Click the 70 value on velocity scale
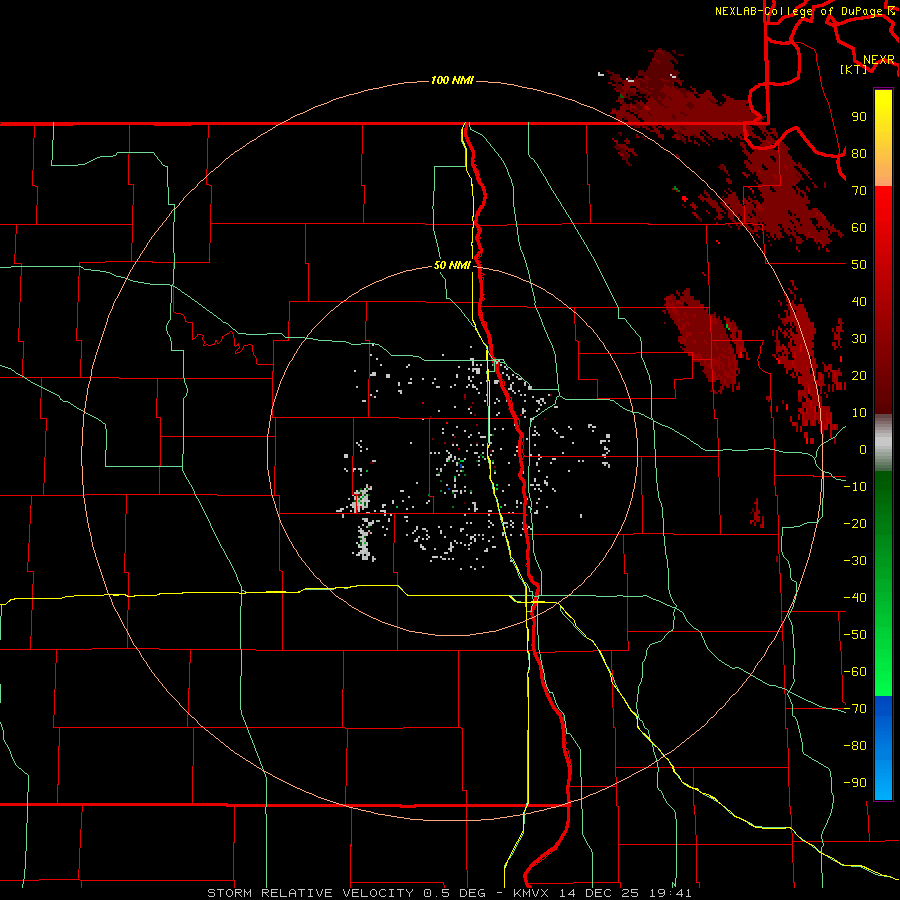 (859, 191)
